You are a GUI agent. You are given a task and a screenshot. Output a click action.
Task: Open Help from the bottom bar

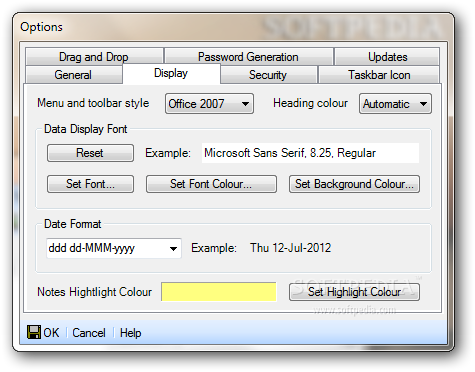click(130, 333)
